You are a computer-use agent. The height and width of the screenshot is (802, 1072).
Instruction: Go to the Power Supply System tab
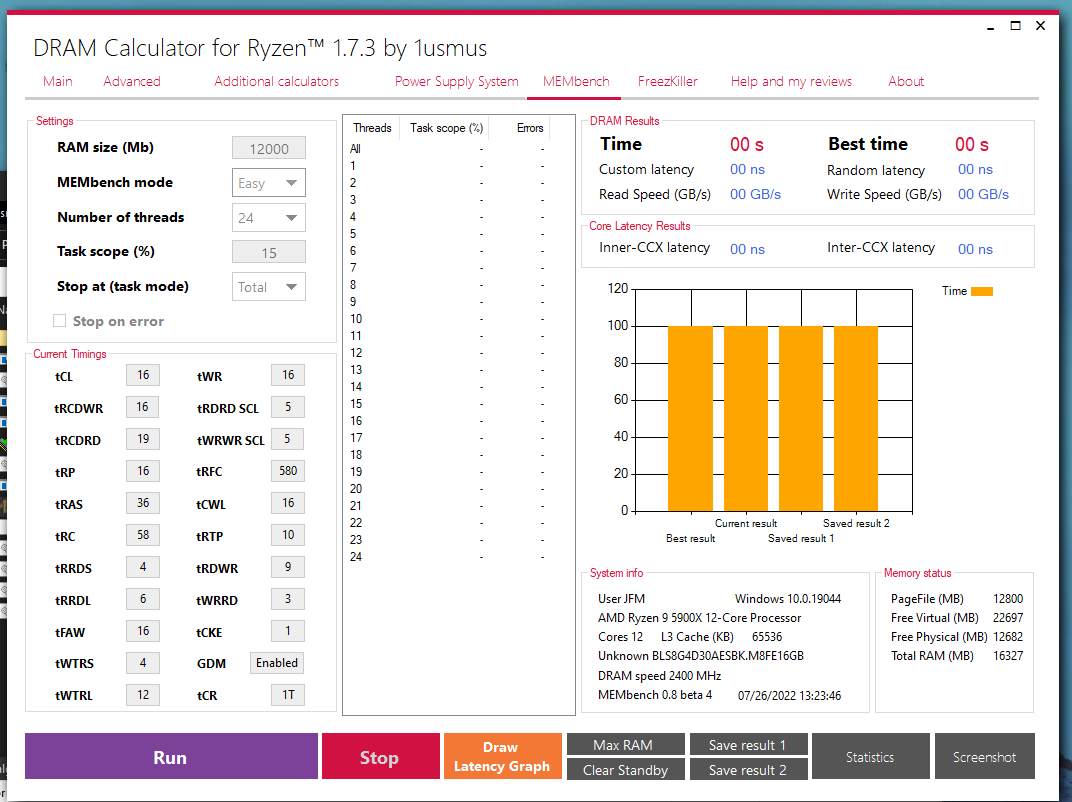point(457,81)
